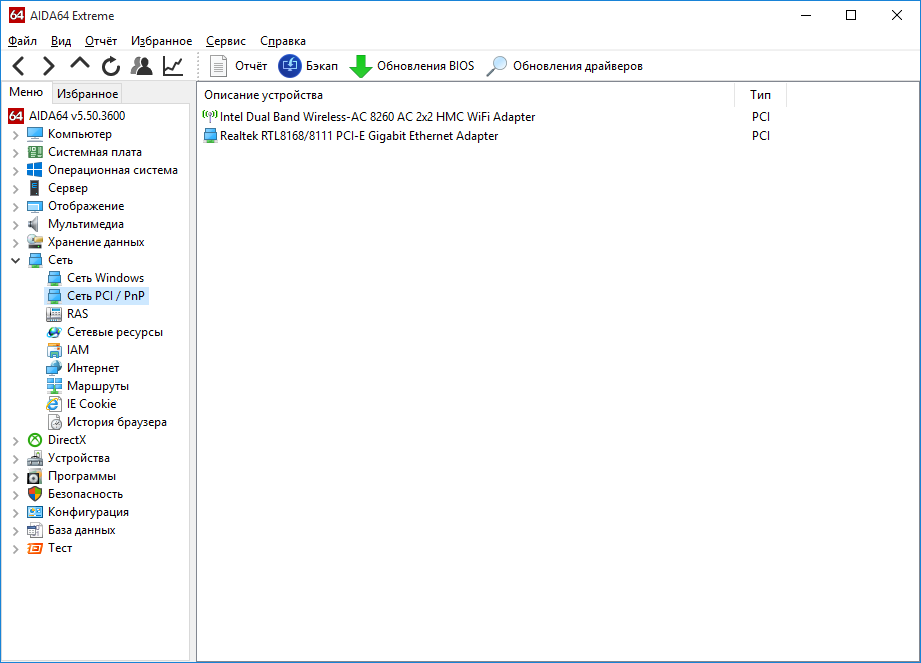Click the Отчёт toolbar button
This screenshot has width=921, height=663.
[238, 66]
